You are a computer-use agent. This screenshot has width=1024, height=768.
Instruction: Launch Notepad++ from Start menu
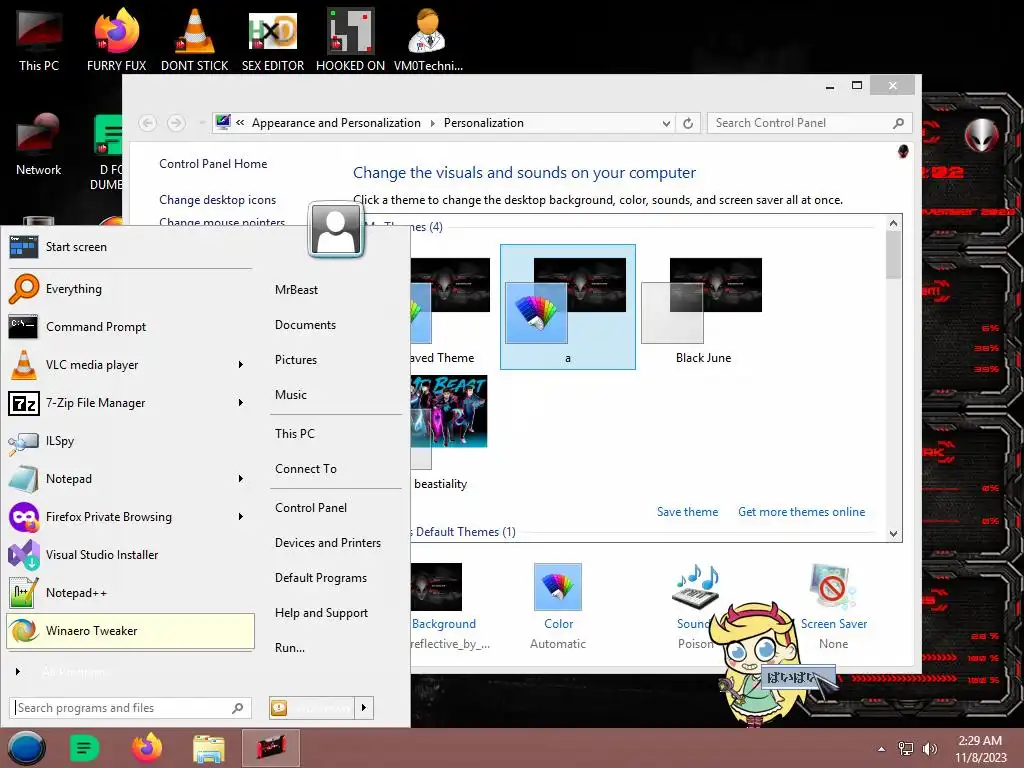pos(129,592)
